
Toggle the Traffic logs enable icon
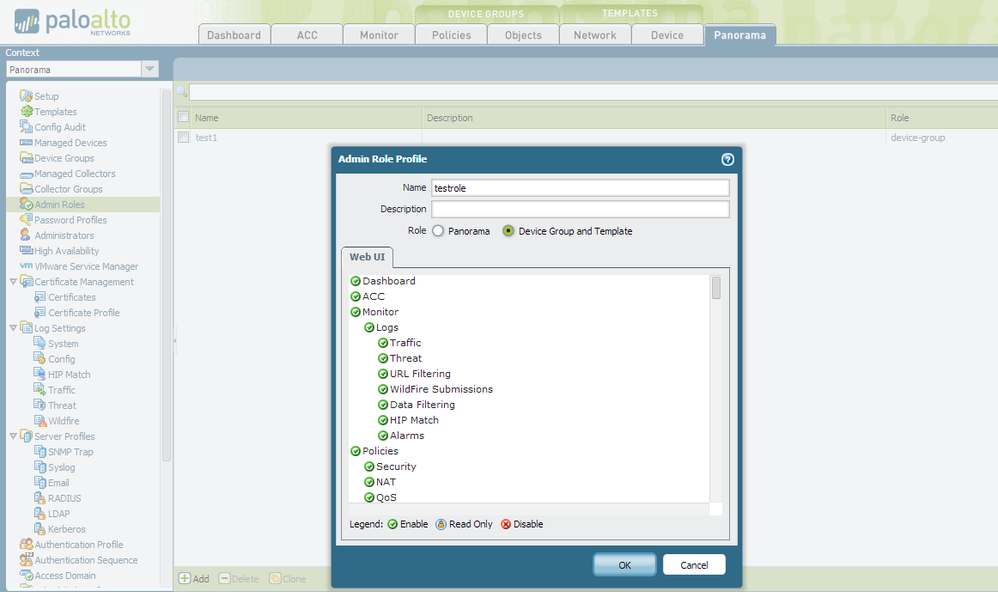(383, 343)
